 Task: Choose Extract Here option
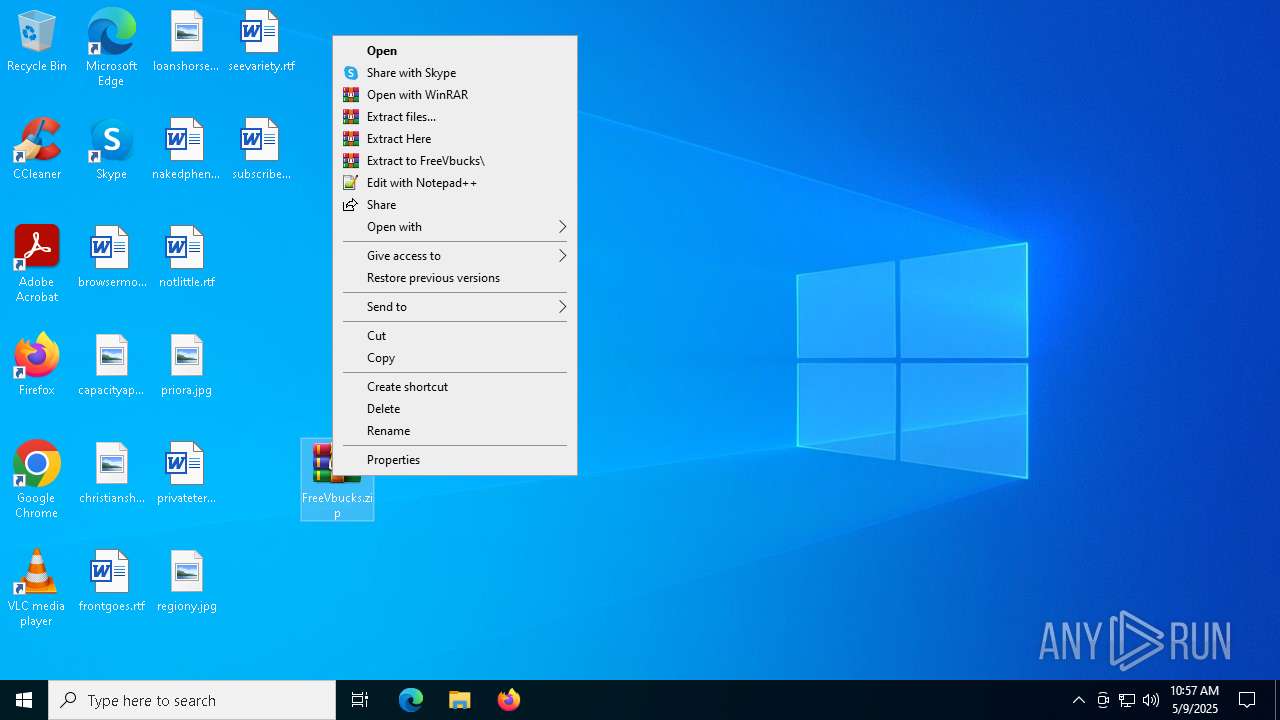(455, 139)
